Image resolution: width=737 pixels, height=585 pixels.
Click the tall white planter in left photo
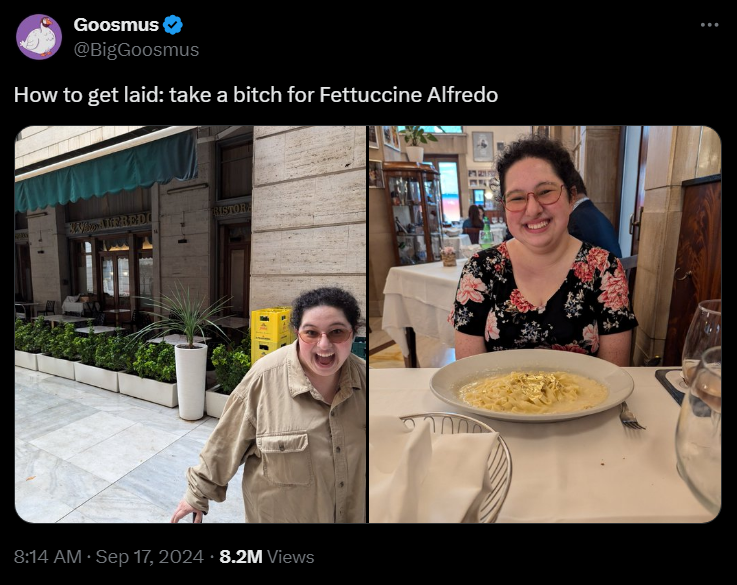191,382
